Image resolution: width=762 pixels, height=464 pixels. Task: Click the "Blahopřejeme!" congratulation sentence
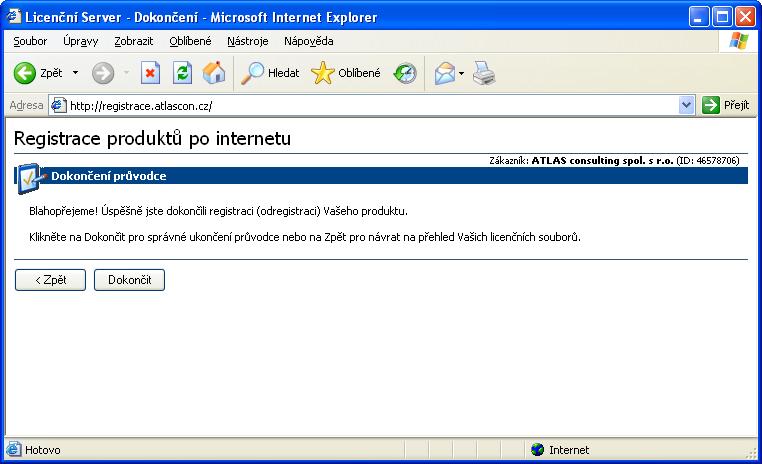(x=218, y=211)
